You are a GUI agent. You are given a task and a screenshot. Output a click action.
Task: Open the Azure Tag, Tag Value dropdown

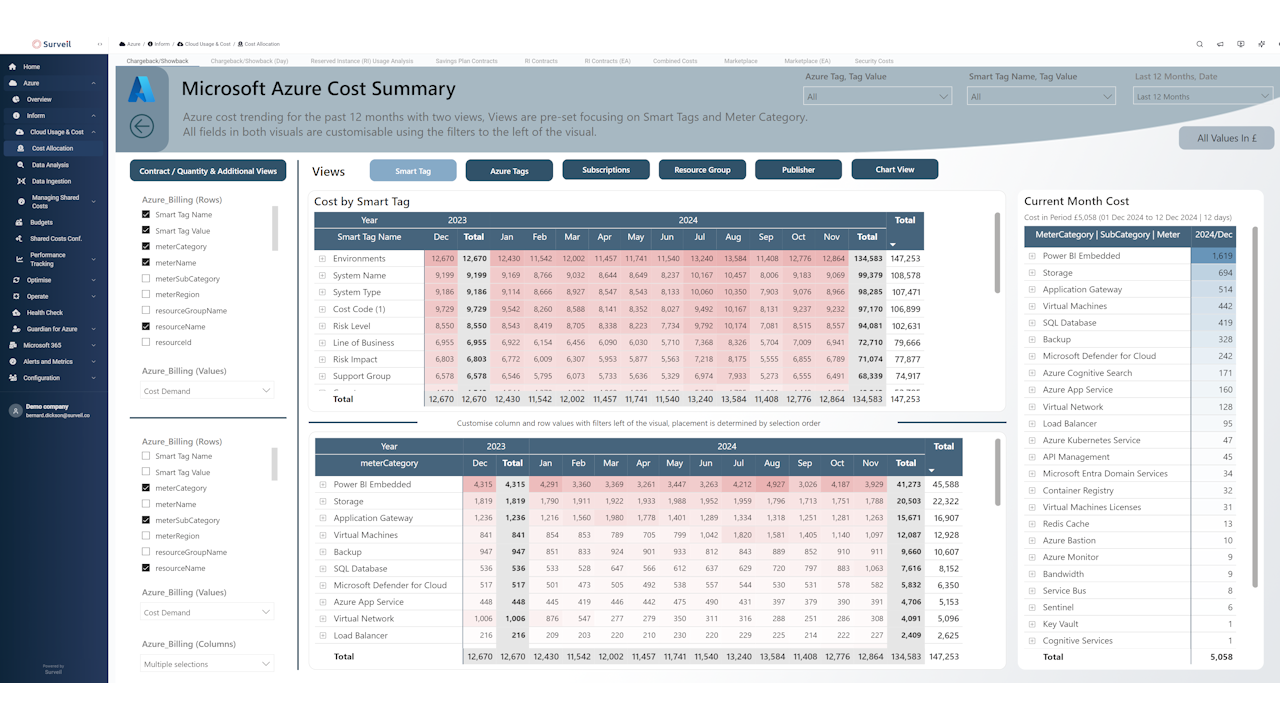tap(877, 97)
